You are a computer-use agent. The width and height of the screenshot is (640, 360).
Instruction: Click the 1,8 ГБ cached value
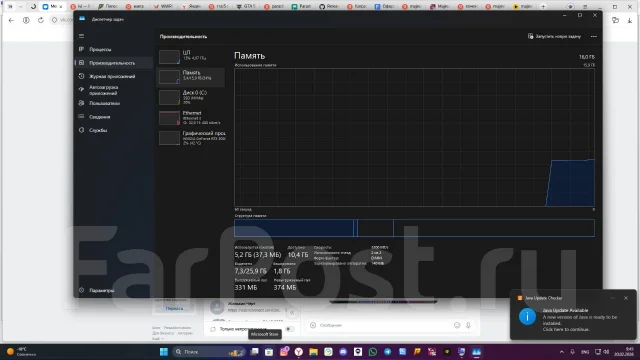282,271
